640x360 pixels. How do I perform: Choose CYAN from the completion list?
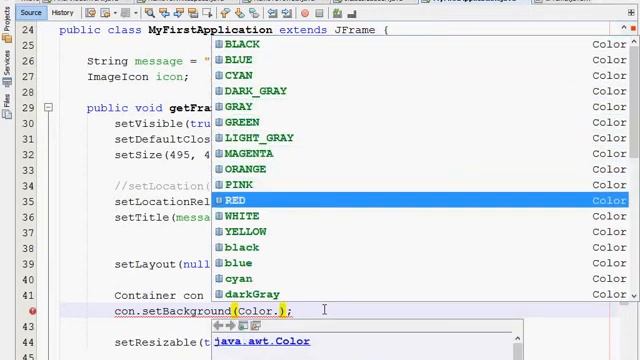tap(420, 76)
